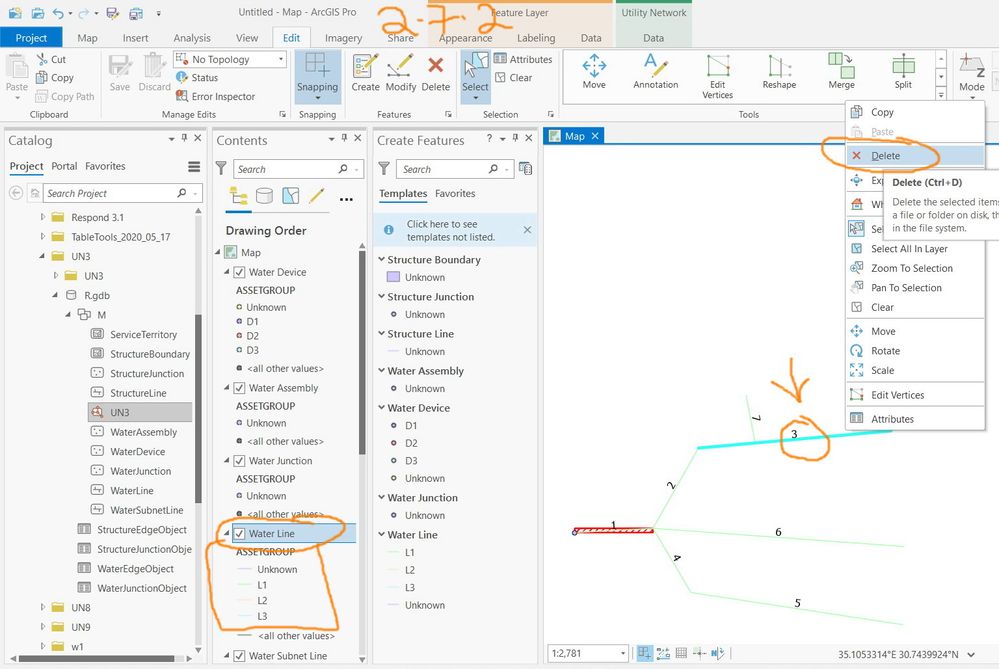This screenshot has width=999, height=669.
Task: Select the UN3 utility network item
Action: pyautogui.click(x=120, y=412)
